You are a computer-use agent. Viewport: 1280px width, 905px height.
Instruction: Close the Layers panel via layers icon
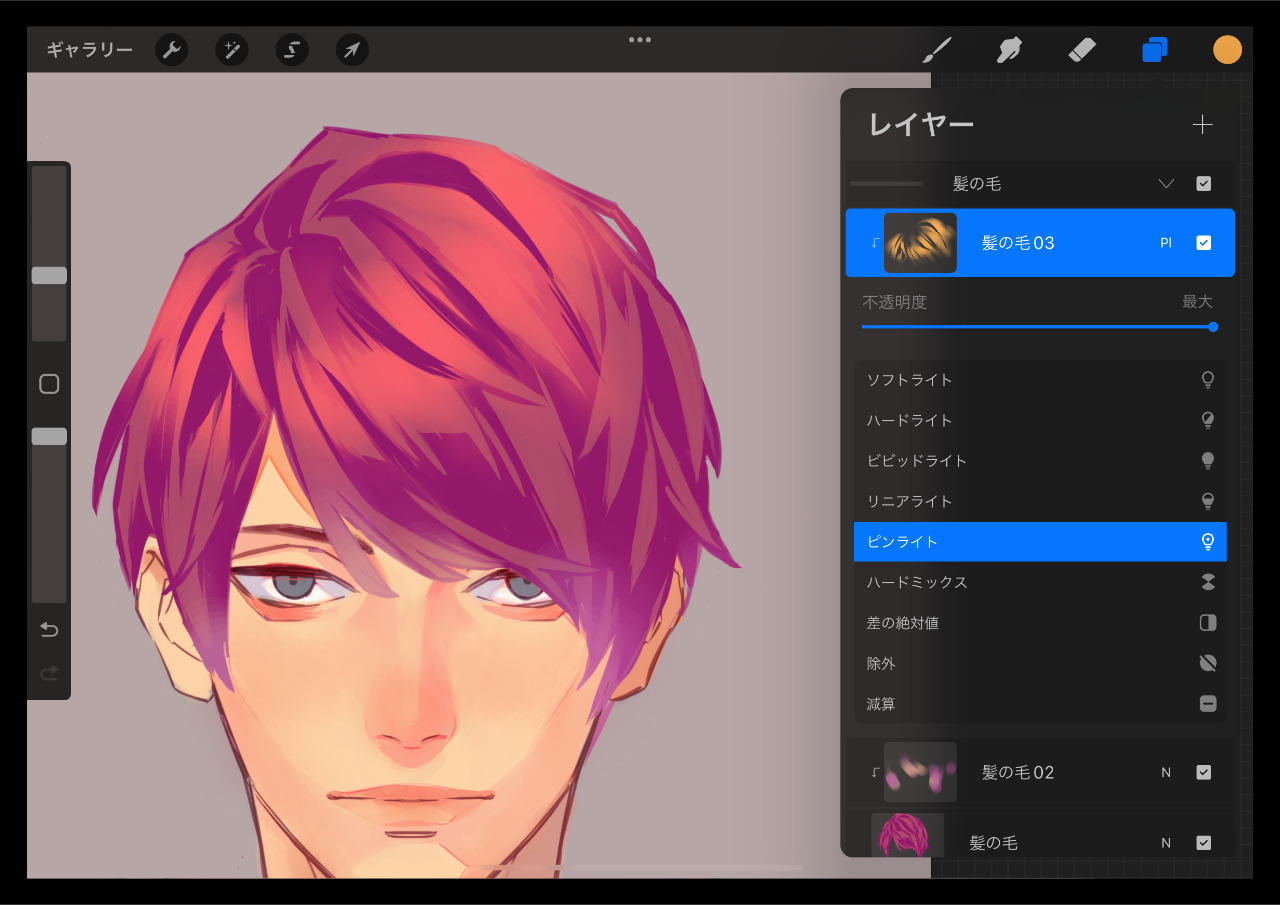(x=1155, y=50)
